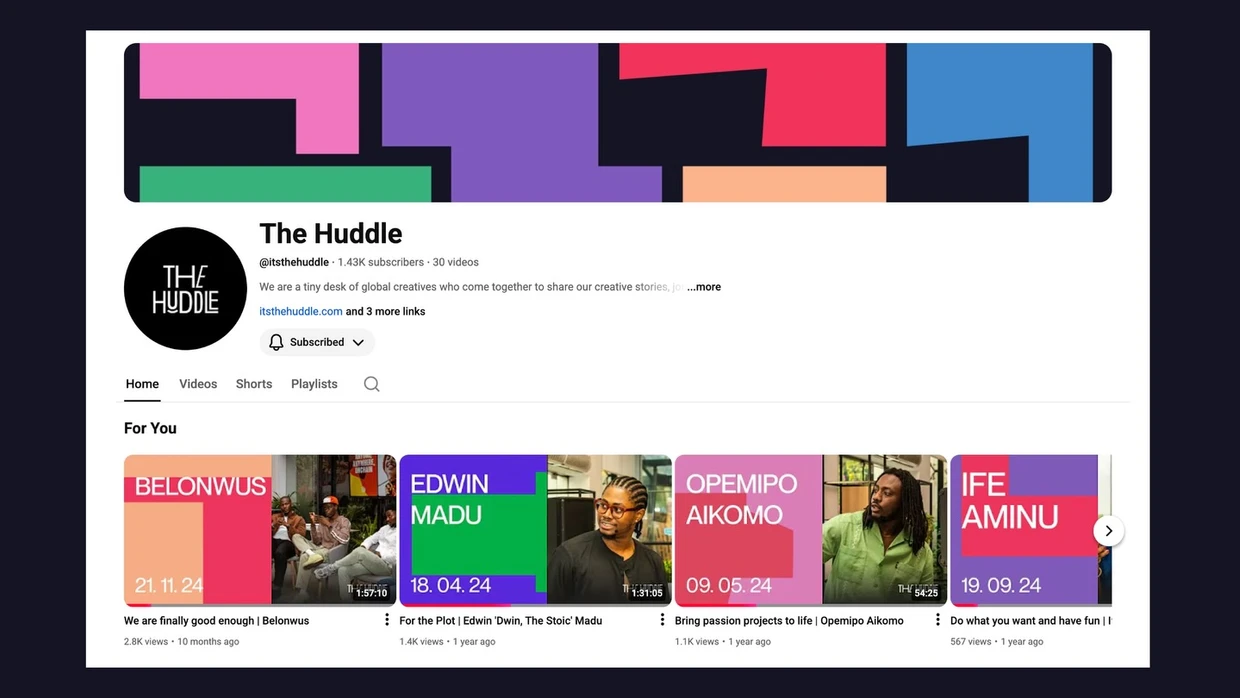Open the Subscribed notification dropdown
The image size is (1240, 698).
click(x=317, y=342)
